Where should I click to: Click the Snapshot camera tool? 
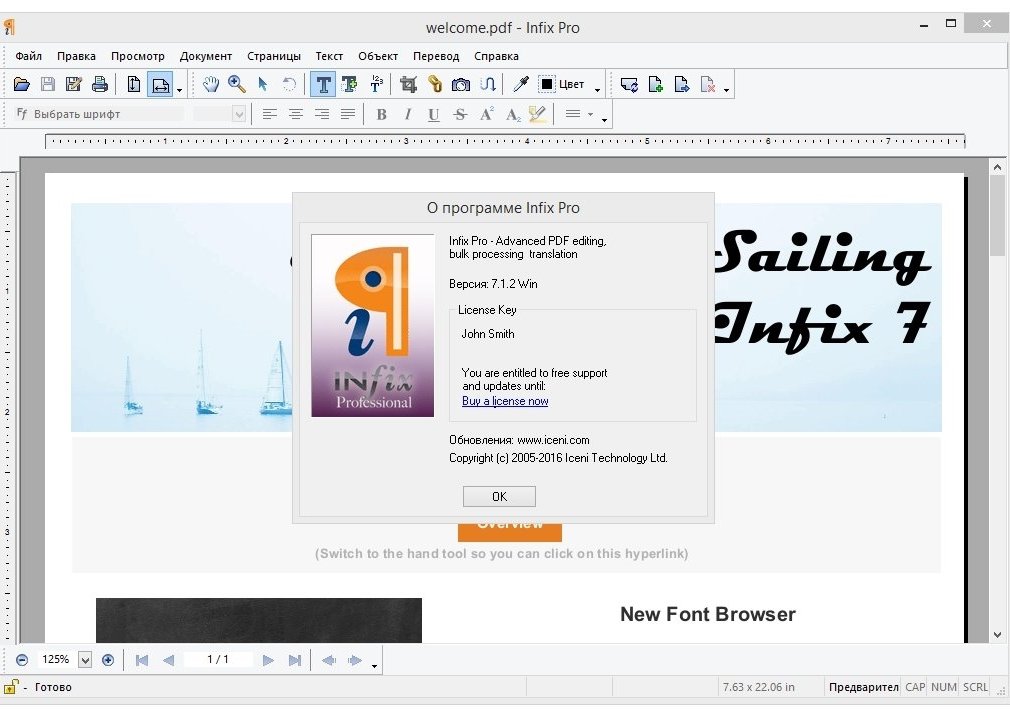[461, 84]
